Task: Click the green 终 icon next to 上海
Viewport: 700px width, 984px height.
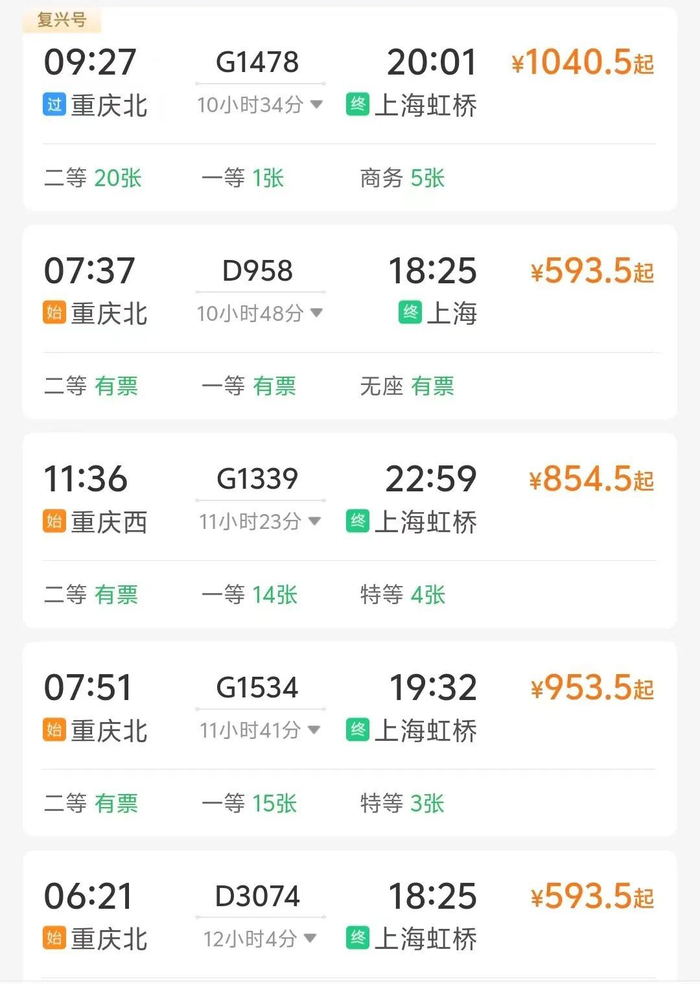Action: (x=410, y=313)
